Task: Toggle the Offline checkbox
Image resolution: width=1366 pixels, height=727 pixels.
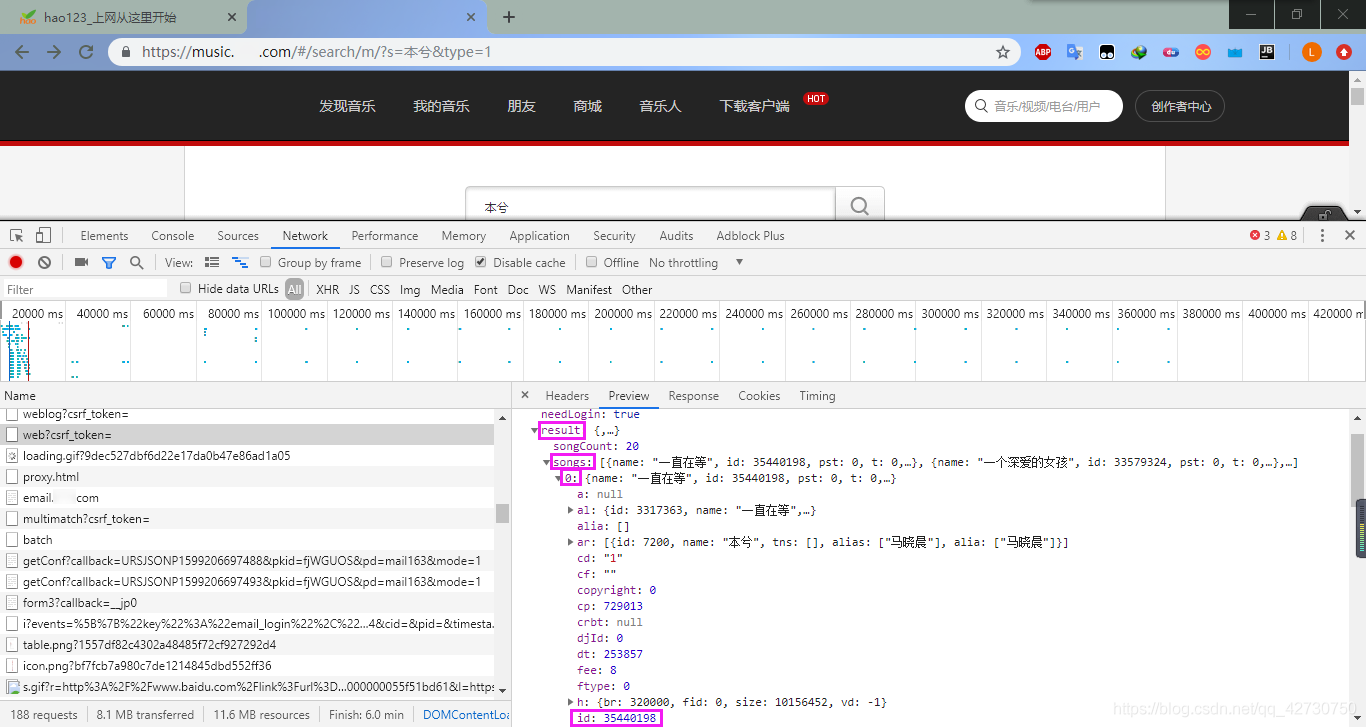Action: point(592,262)
